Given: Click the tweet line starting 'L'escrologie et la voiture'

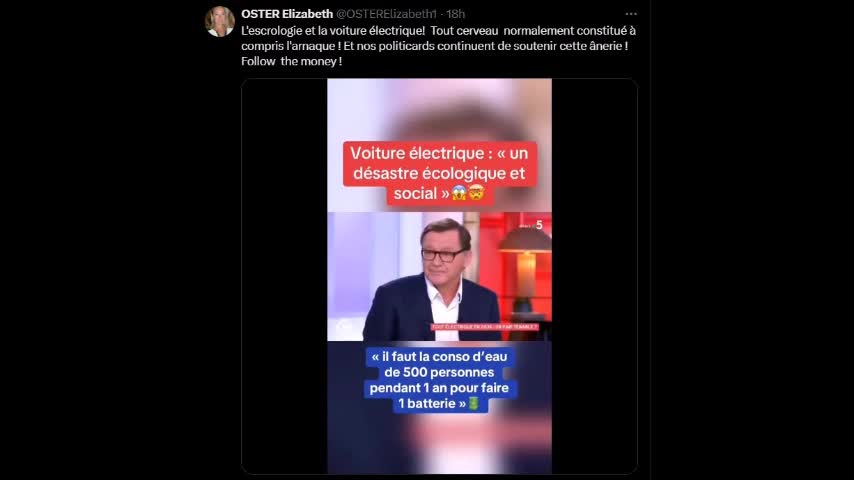Looking at the screenshot, I should point(438,31).
